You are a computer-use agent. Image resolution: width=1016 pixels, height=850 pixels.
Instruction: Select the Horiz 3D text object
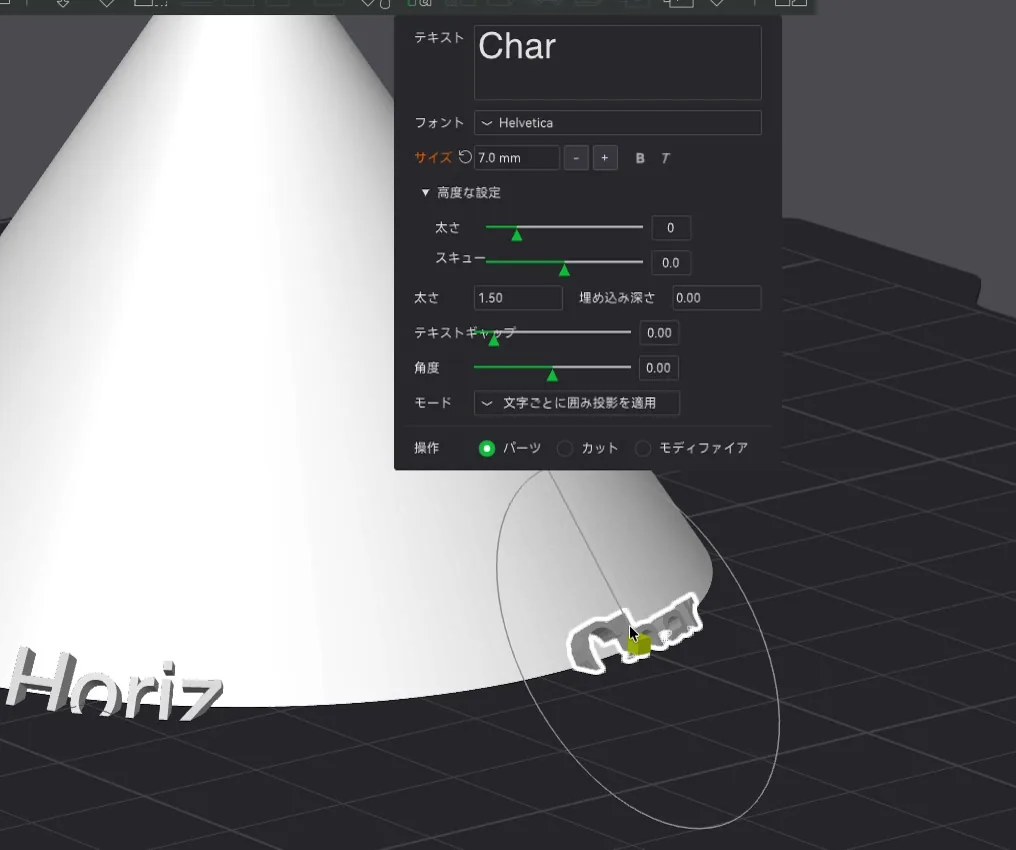[115, 685]
